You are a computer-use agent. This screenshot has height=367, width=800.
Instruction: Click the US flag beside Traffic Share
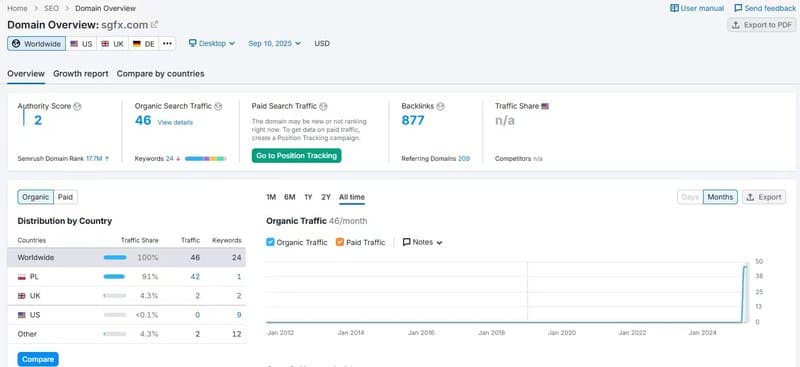[545, 107]
